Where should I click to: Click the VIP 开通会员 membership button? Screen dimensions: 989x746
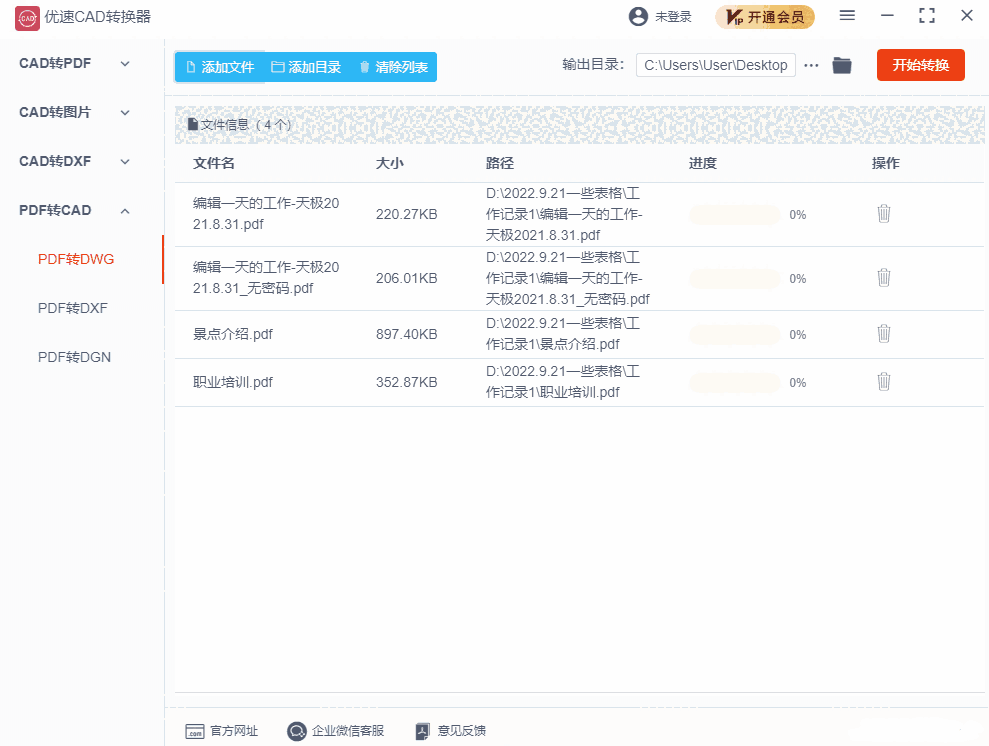[765, 17]
